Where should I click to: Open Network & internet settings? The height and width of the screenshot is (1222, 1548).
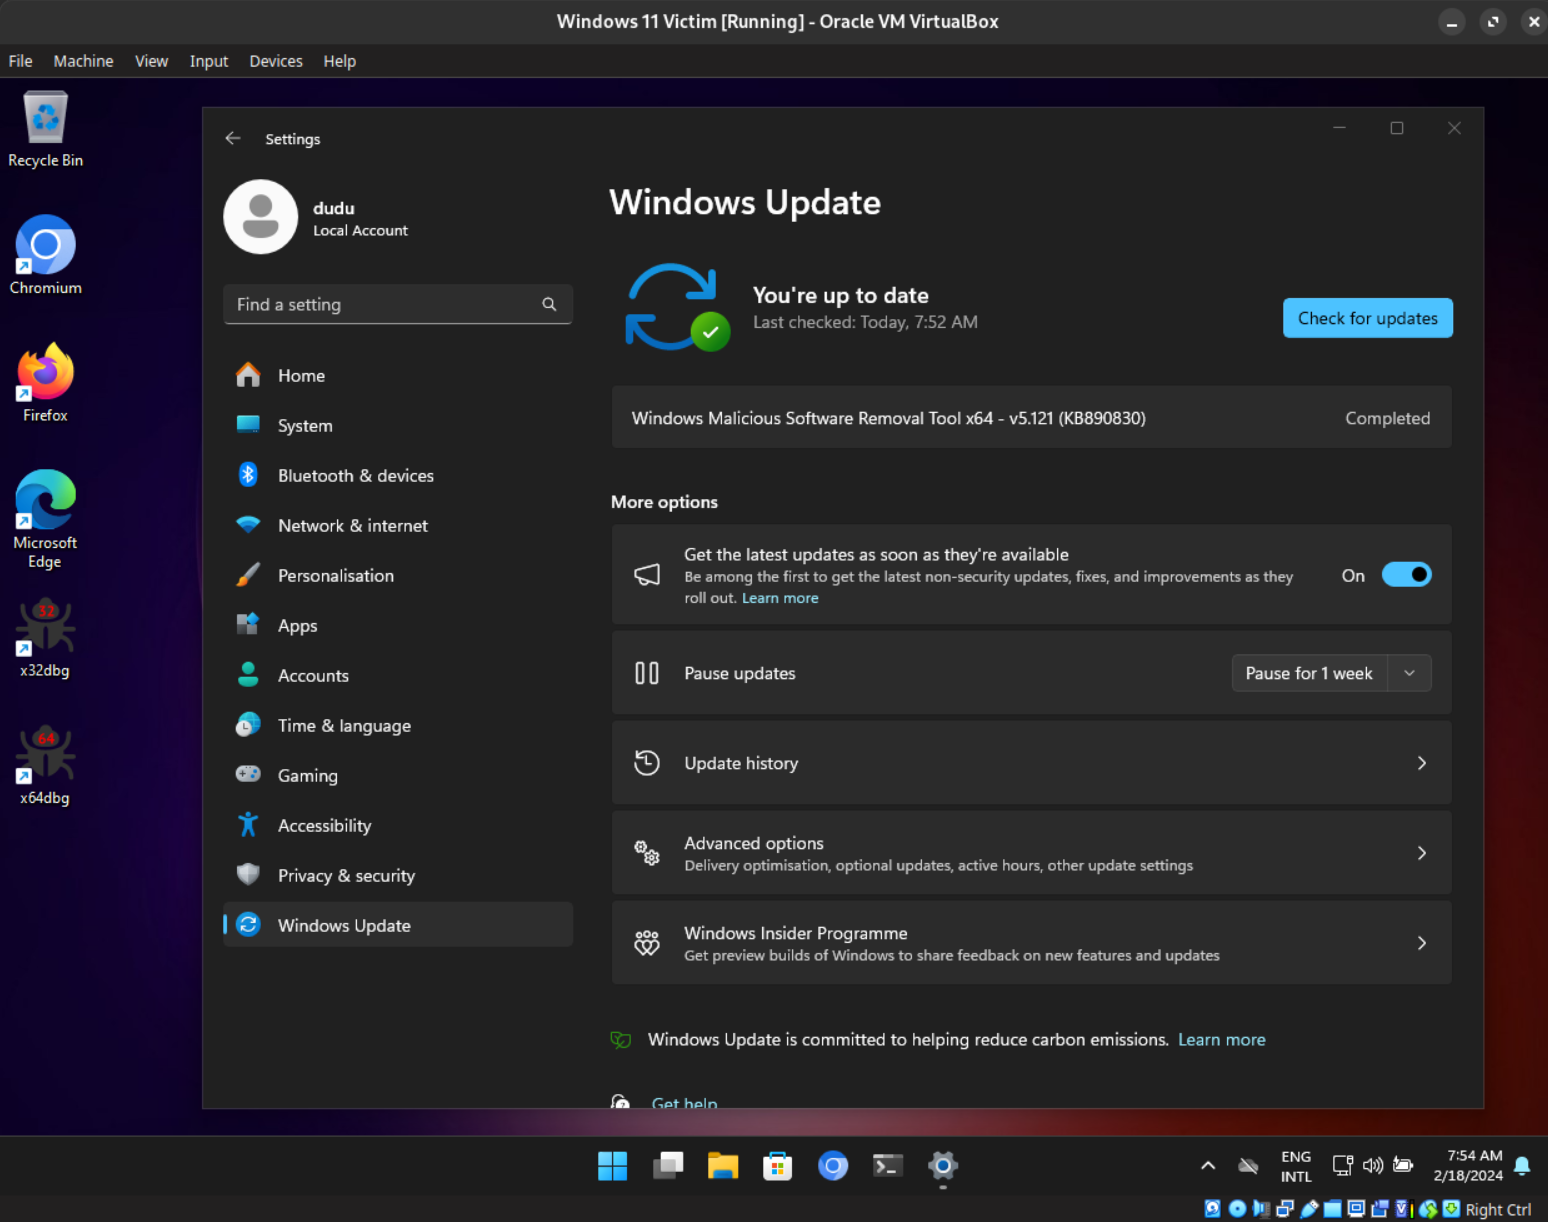pos(398,525)
